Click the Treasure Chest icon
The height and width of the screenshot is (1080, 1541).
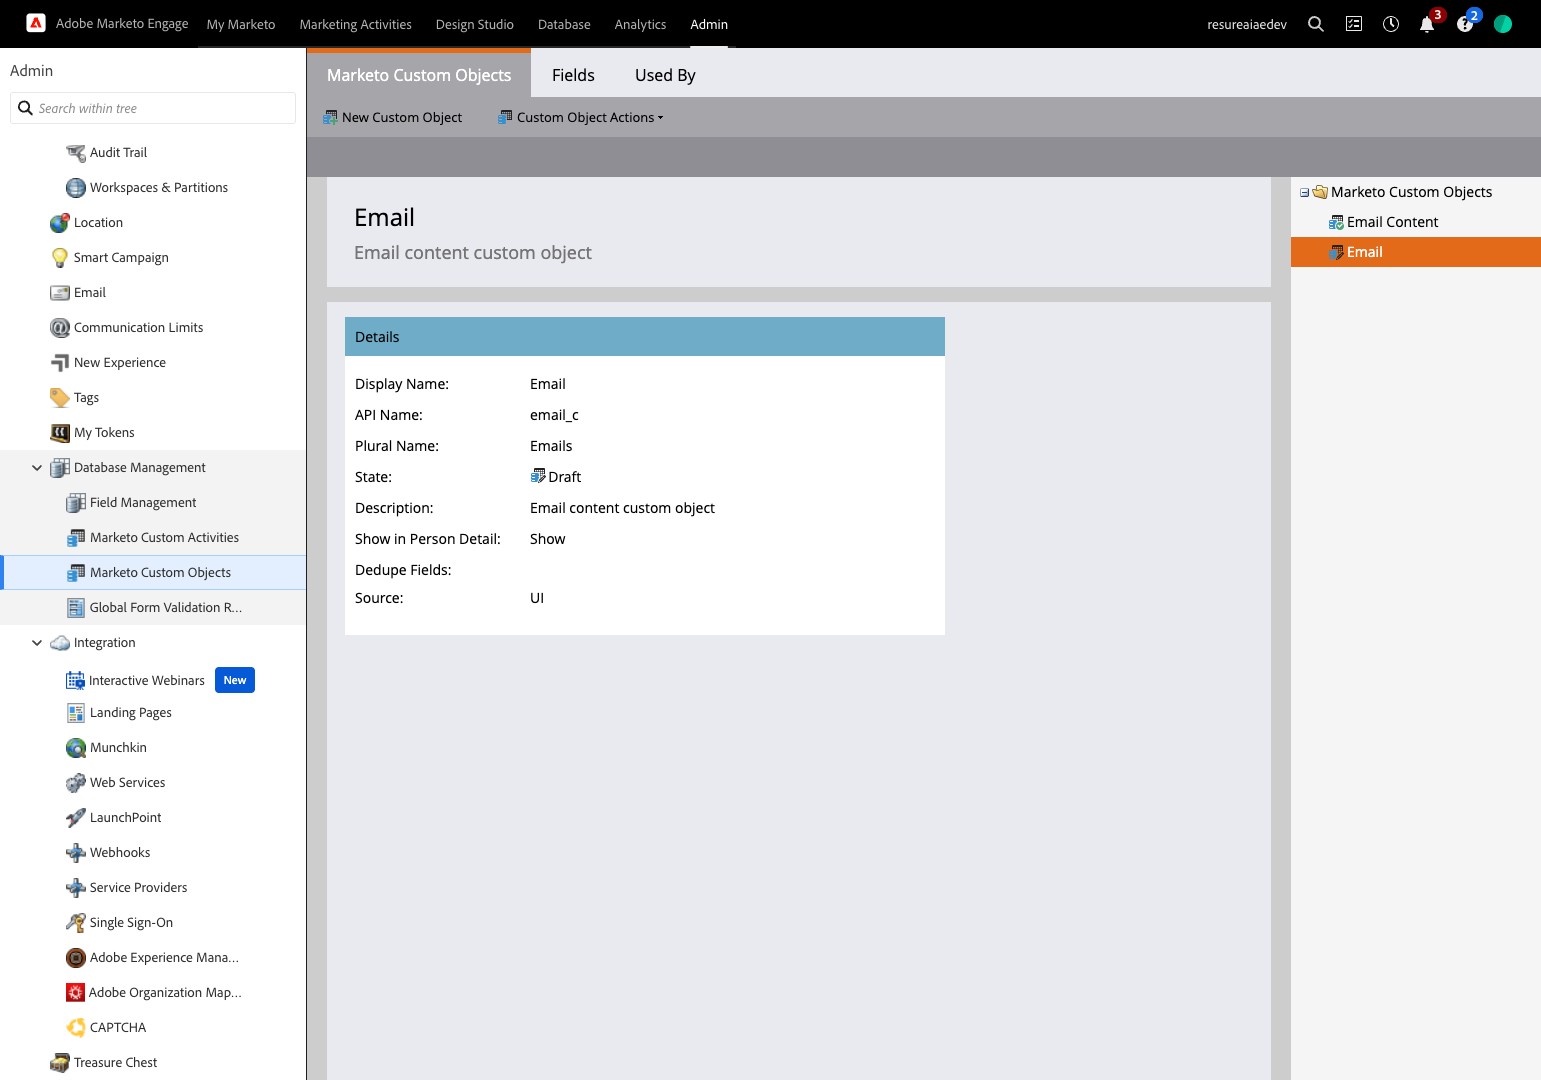pos(60,1063)
